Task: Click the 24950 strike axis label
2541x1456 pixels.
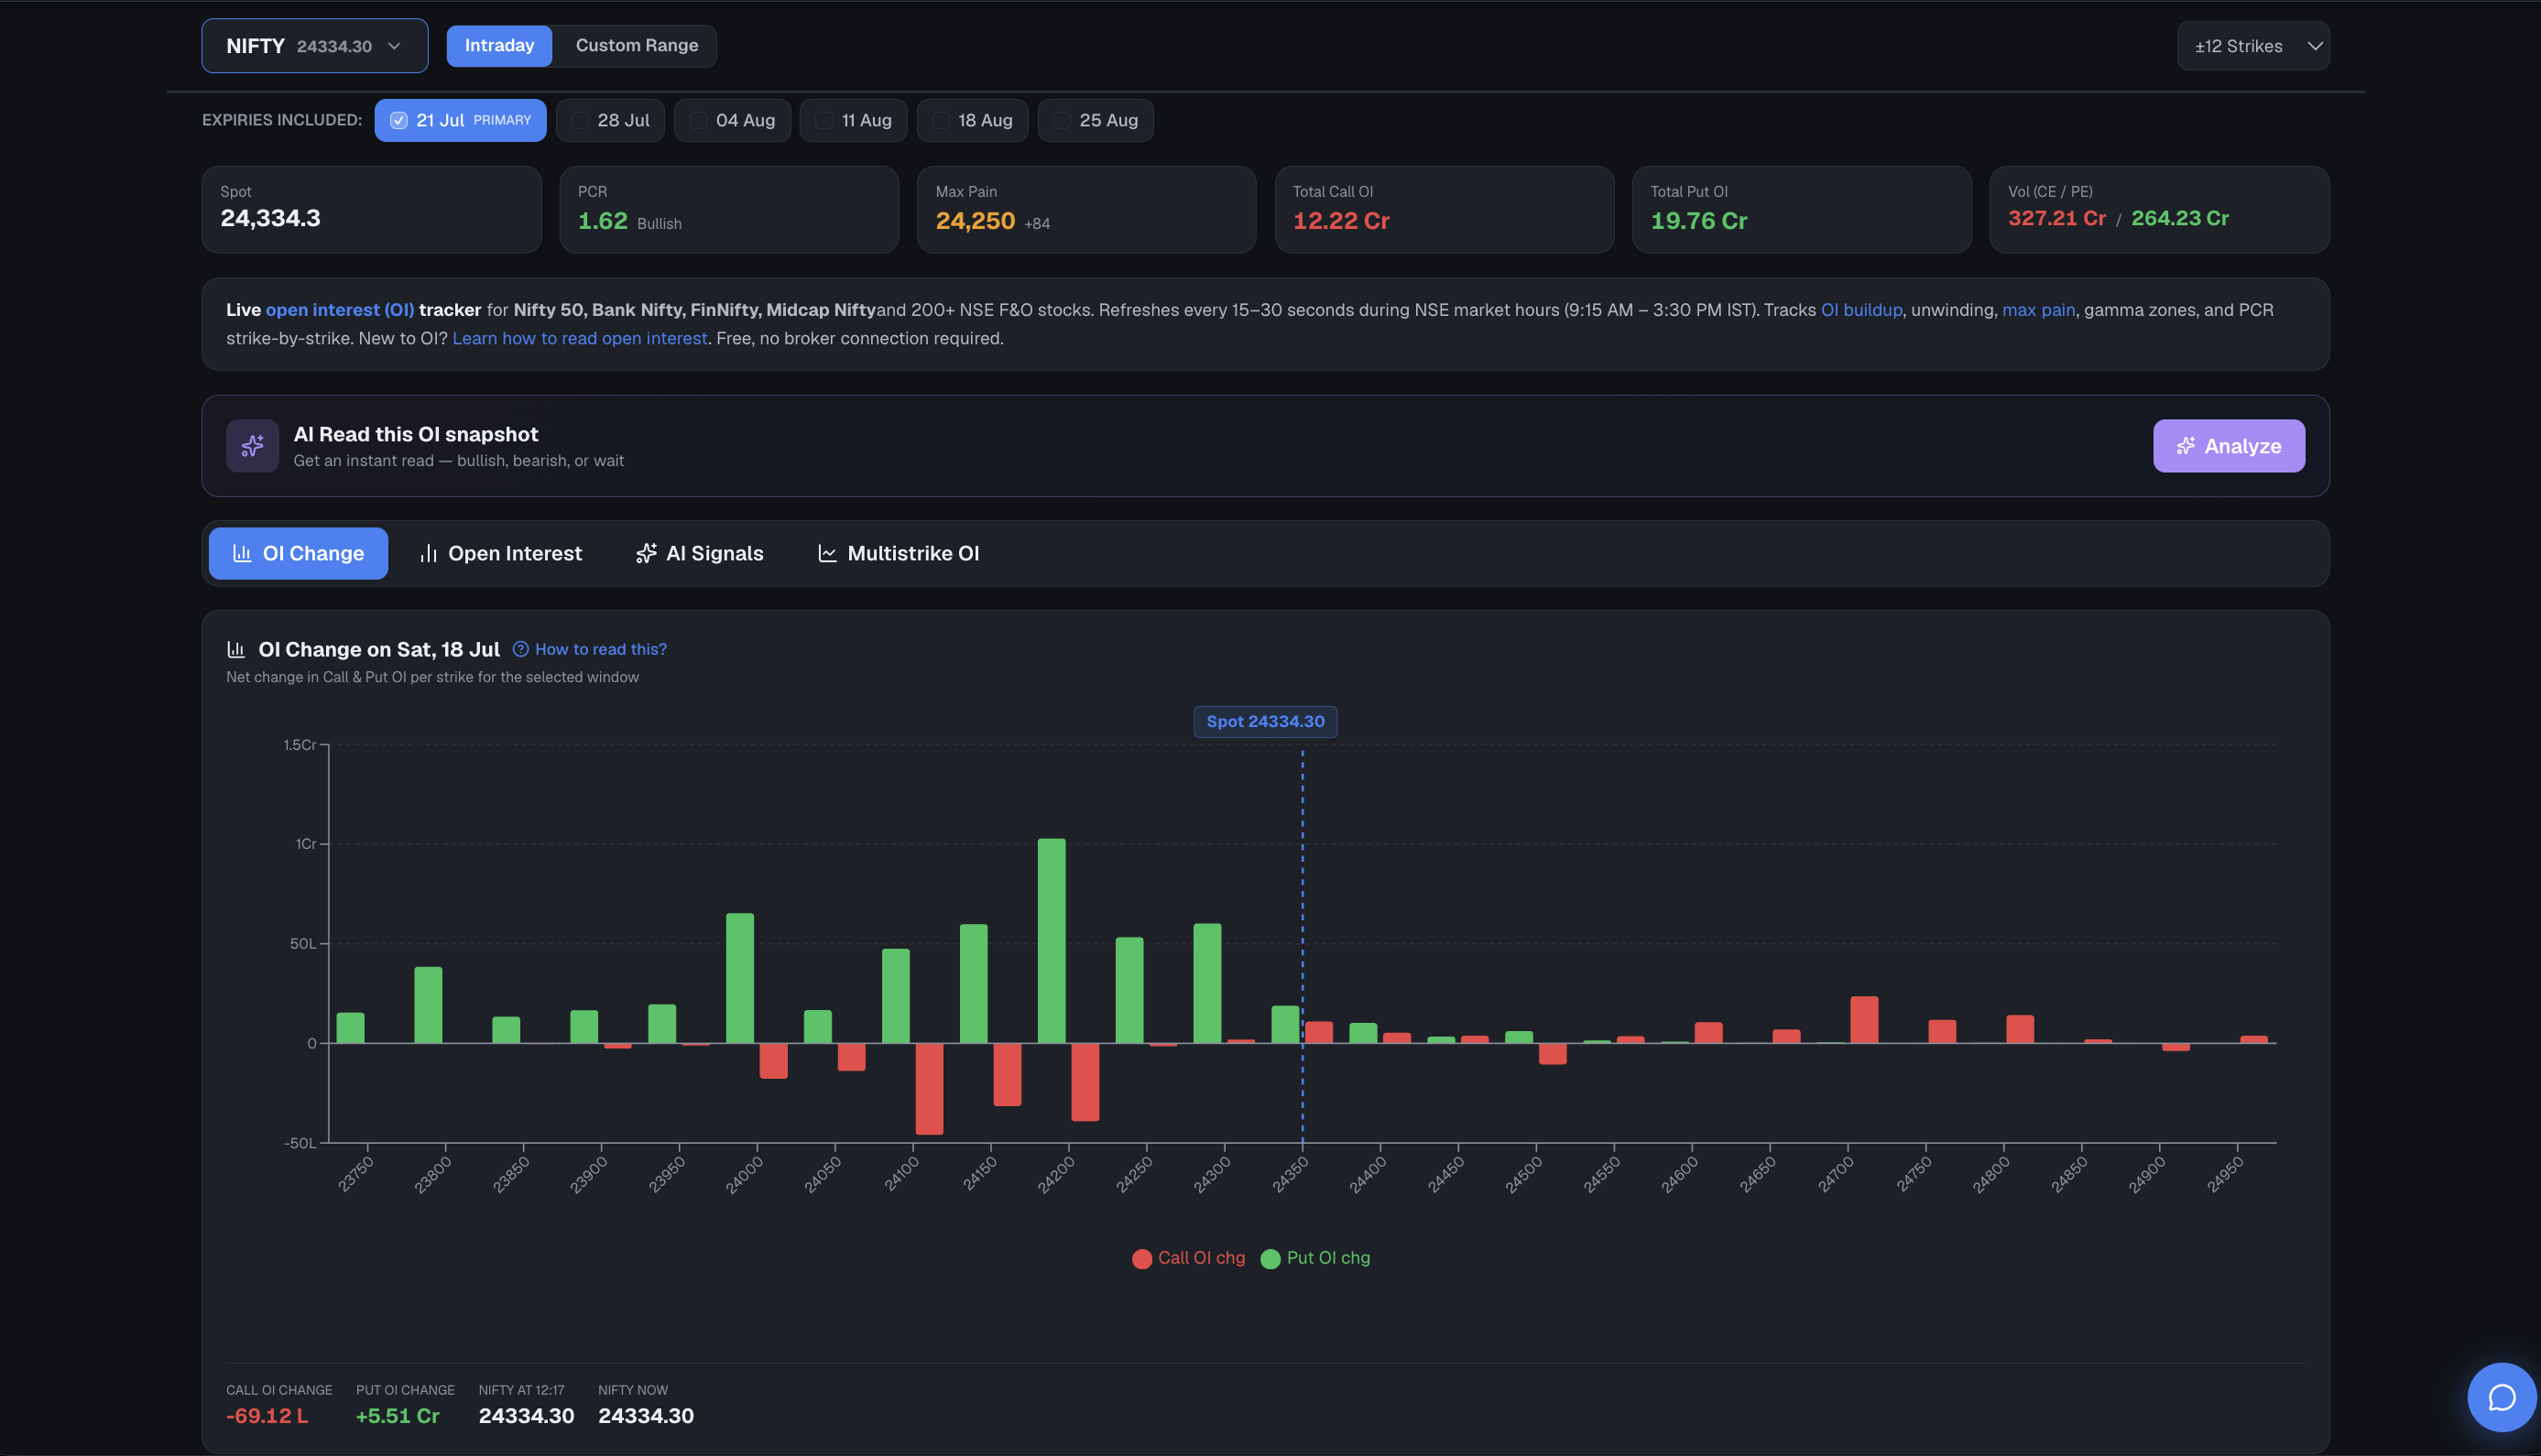Action: pyautogui.click(x=2225, y=1175)
